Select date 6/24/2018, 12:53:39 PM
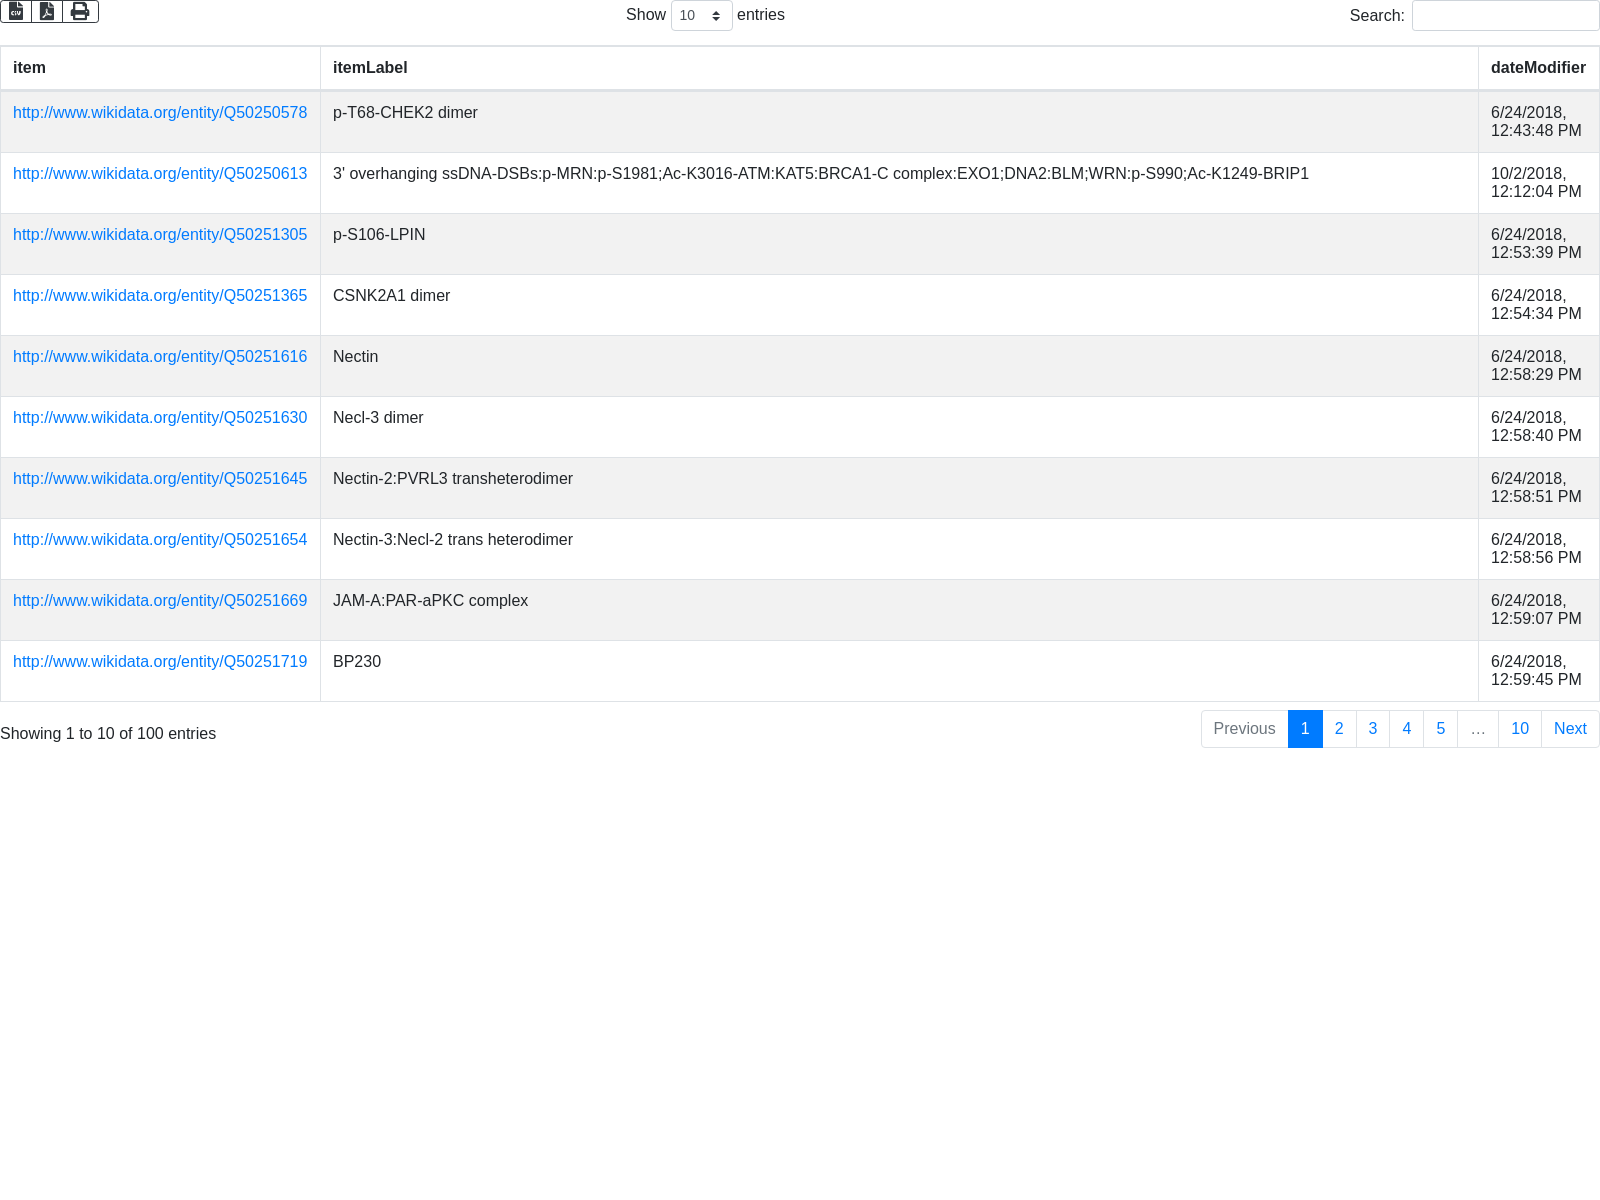Image resolution: width=1600 pixels, height=1200 pixels. coord(1538,244)
